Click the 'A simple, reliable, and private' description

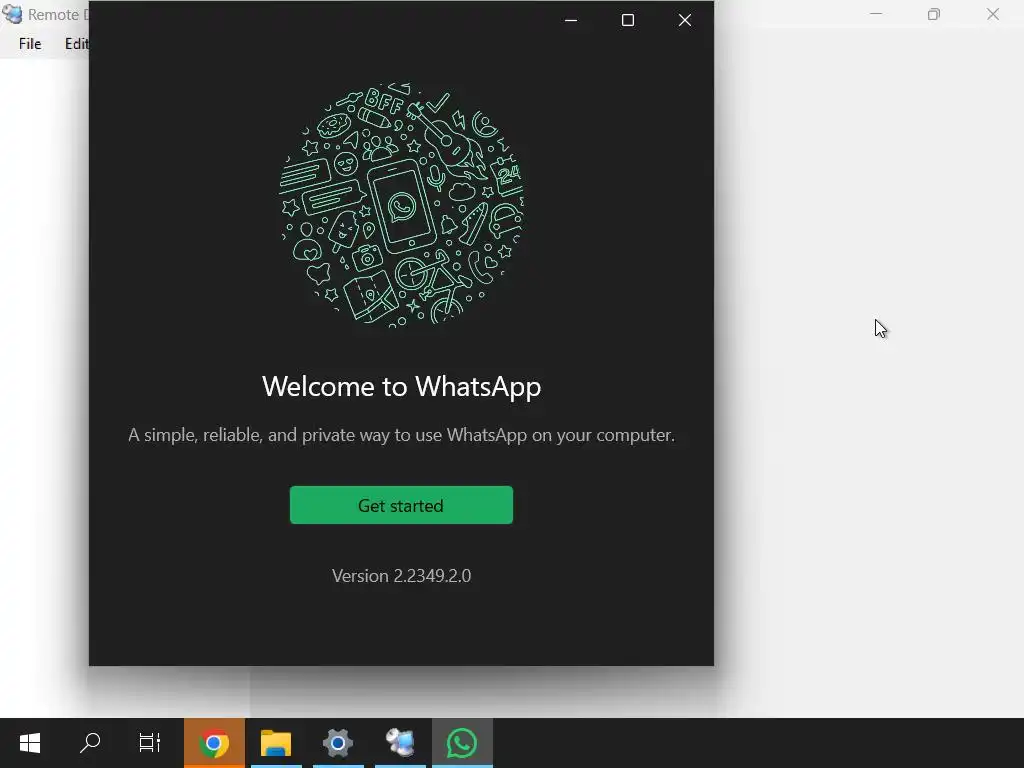[402, 435]
